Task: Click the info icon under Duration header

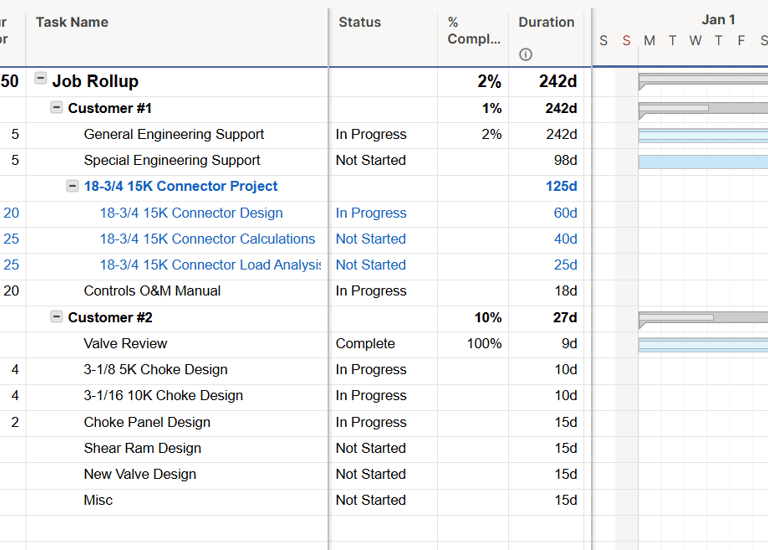Action: [526, 55]
